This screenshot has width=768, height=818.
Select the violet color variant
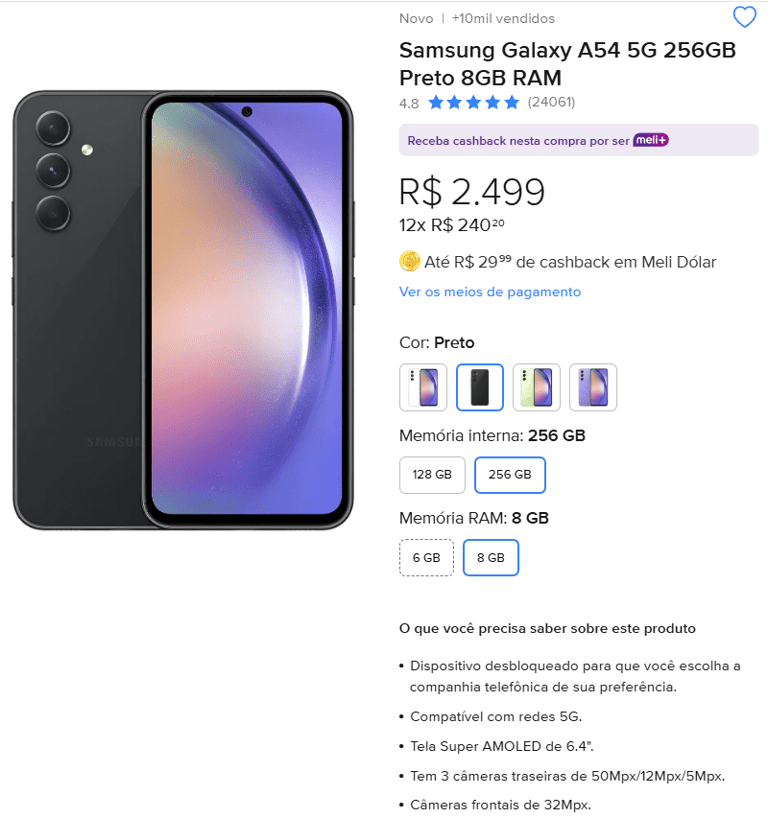coord(593,387)
